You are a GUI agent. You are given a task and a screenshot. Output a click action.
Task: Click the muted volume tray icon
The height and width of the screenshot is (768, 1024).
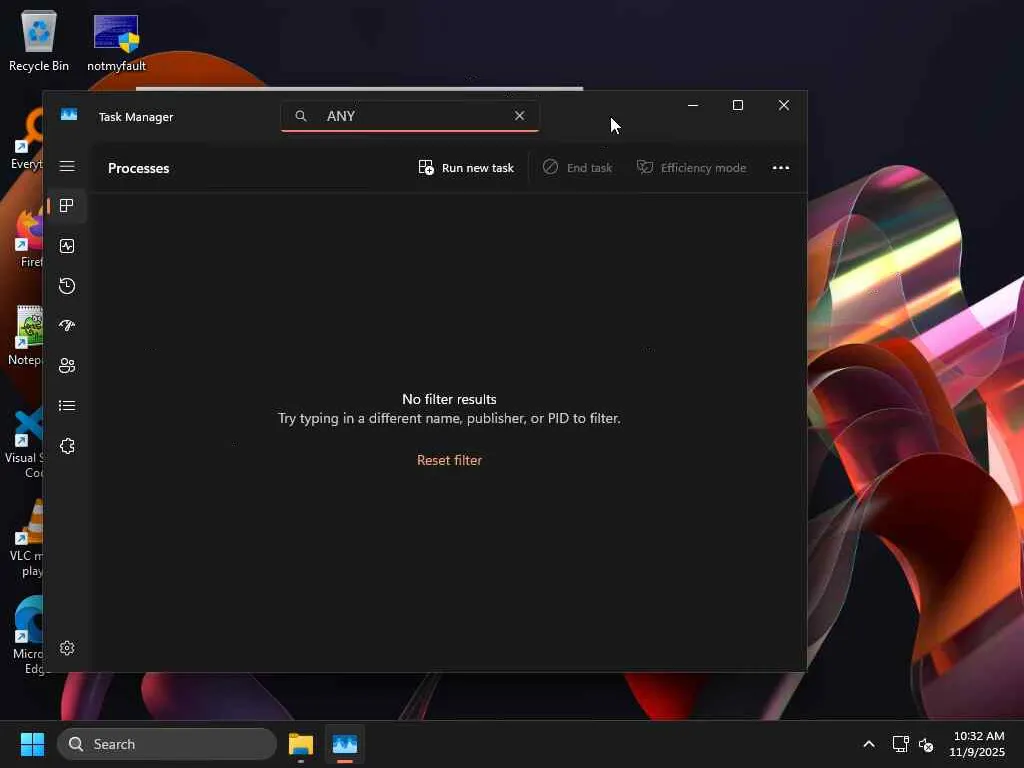pos(926,744)
